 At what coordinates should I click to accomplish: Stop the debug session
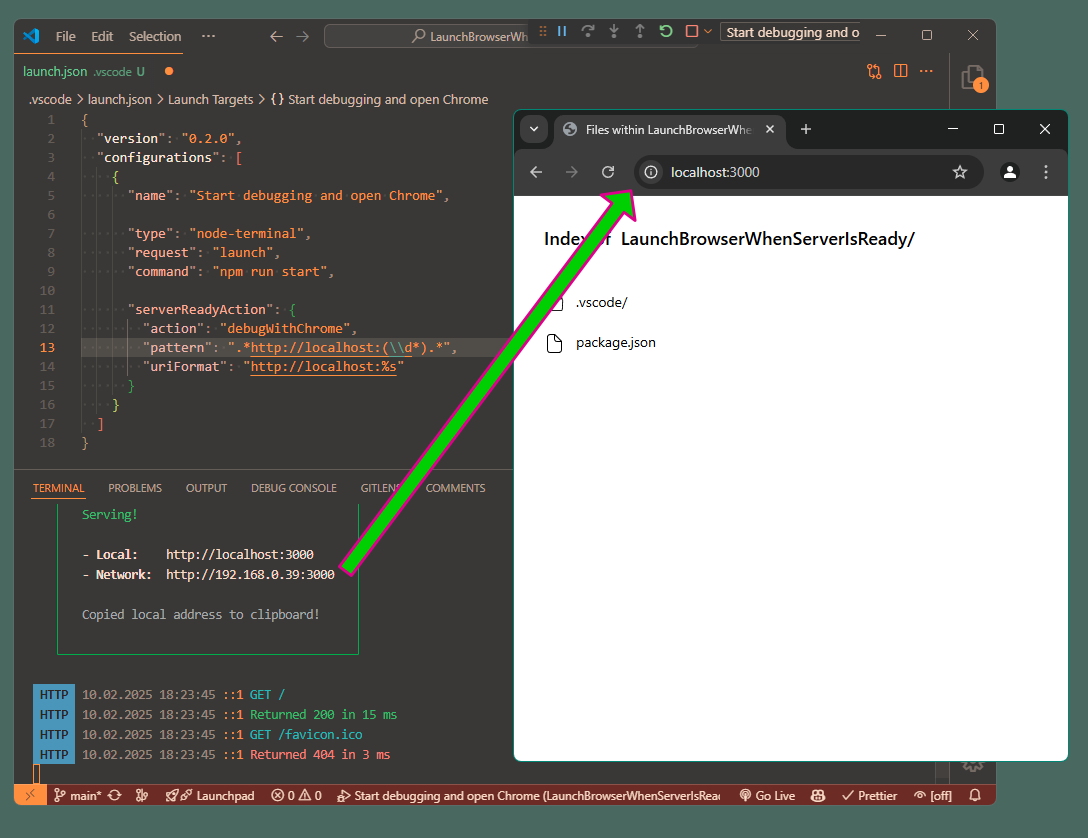click(x=692, y=31)
